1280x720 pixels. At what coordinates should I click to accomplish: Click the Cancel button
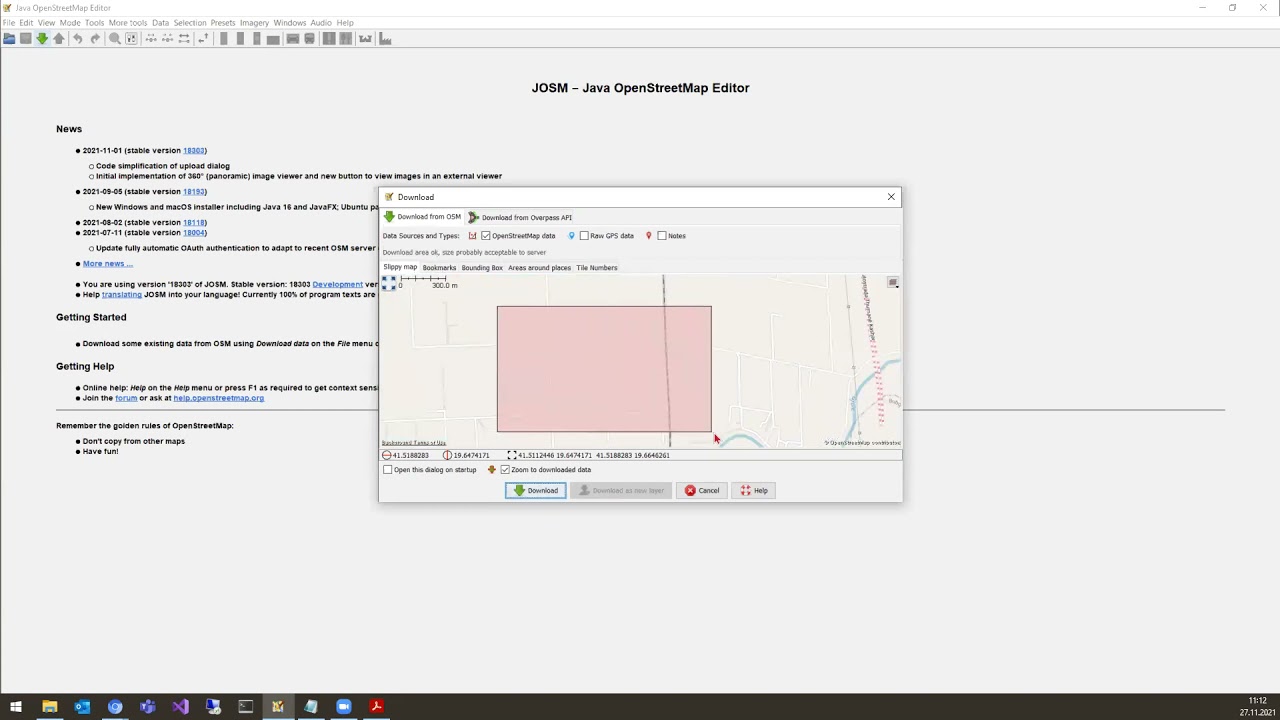pyautogui.click(x=701, y=490)
